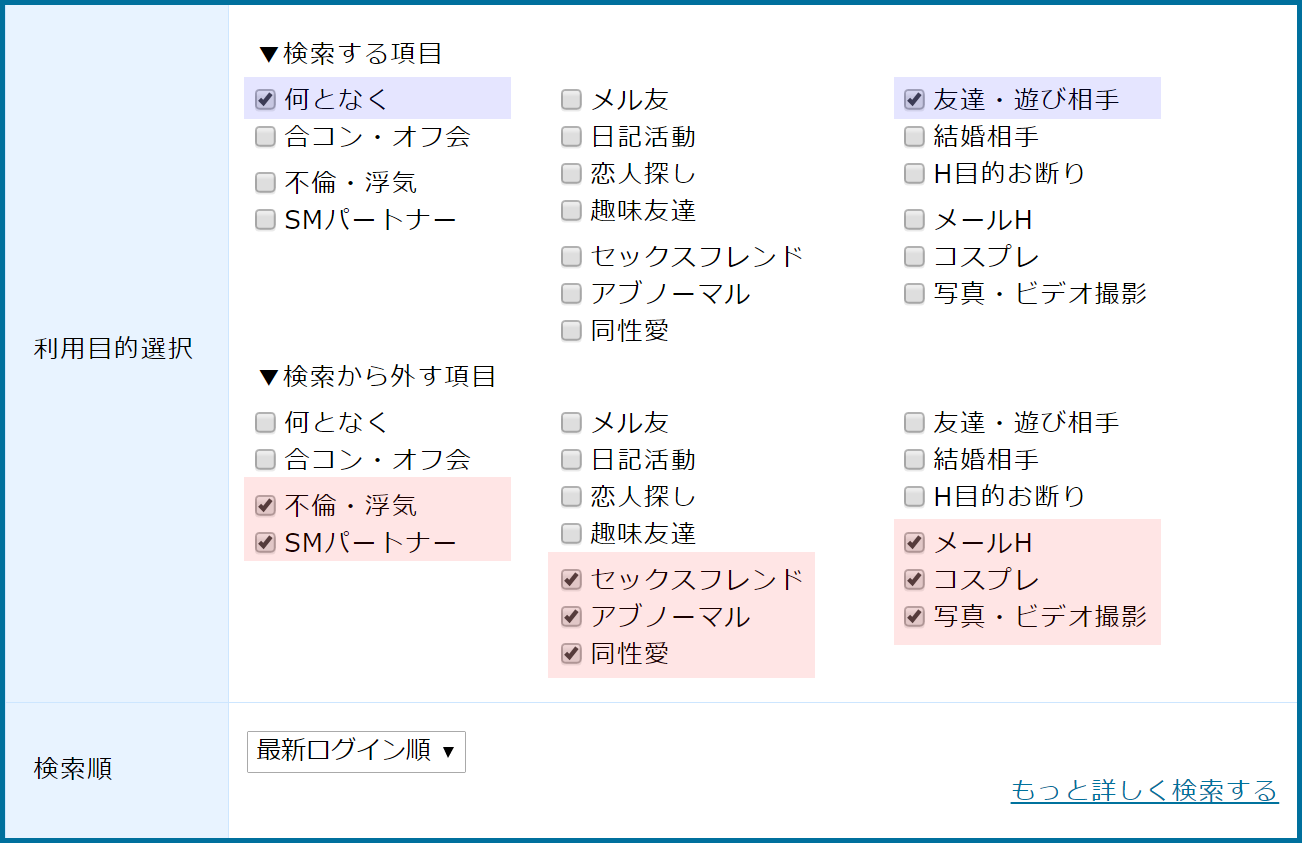The image size is (1302, 843).
Task: Uncheck 何となく in 検索する項目
Action: pyautogui.click(x=265, y=99)
